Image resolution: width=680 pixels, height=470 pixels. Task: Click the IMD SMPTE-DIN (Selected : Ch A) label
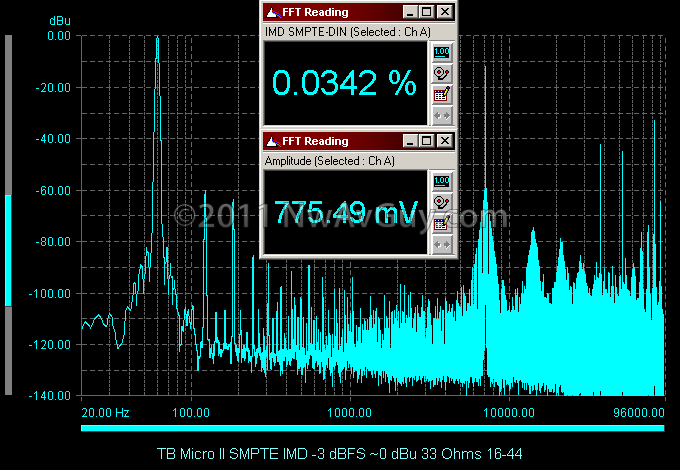pyautogui.click(x=348, y=32)
